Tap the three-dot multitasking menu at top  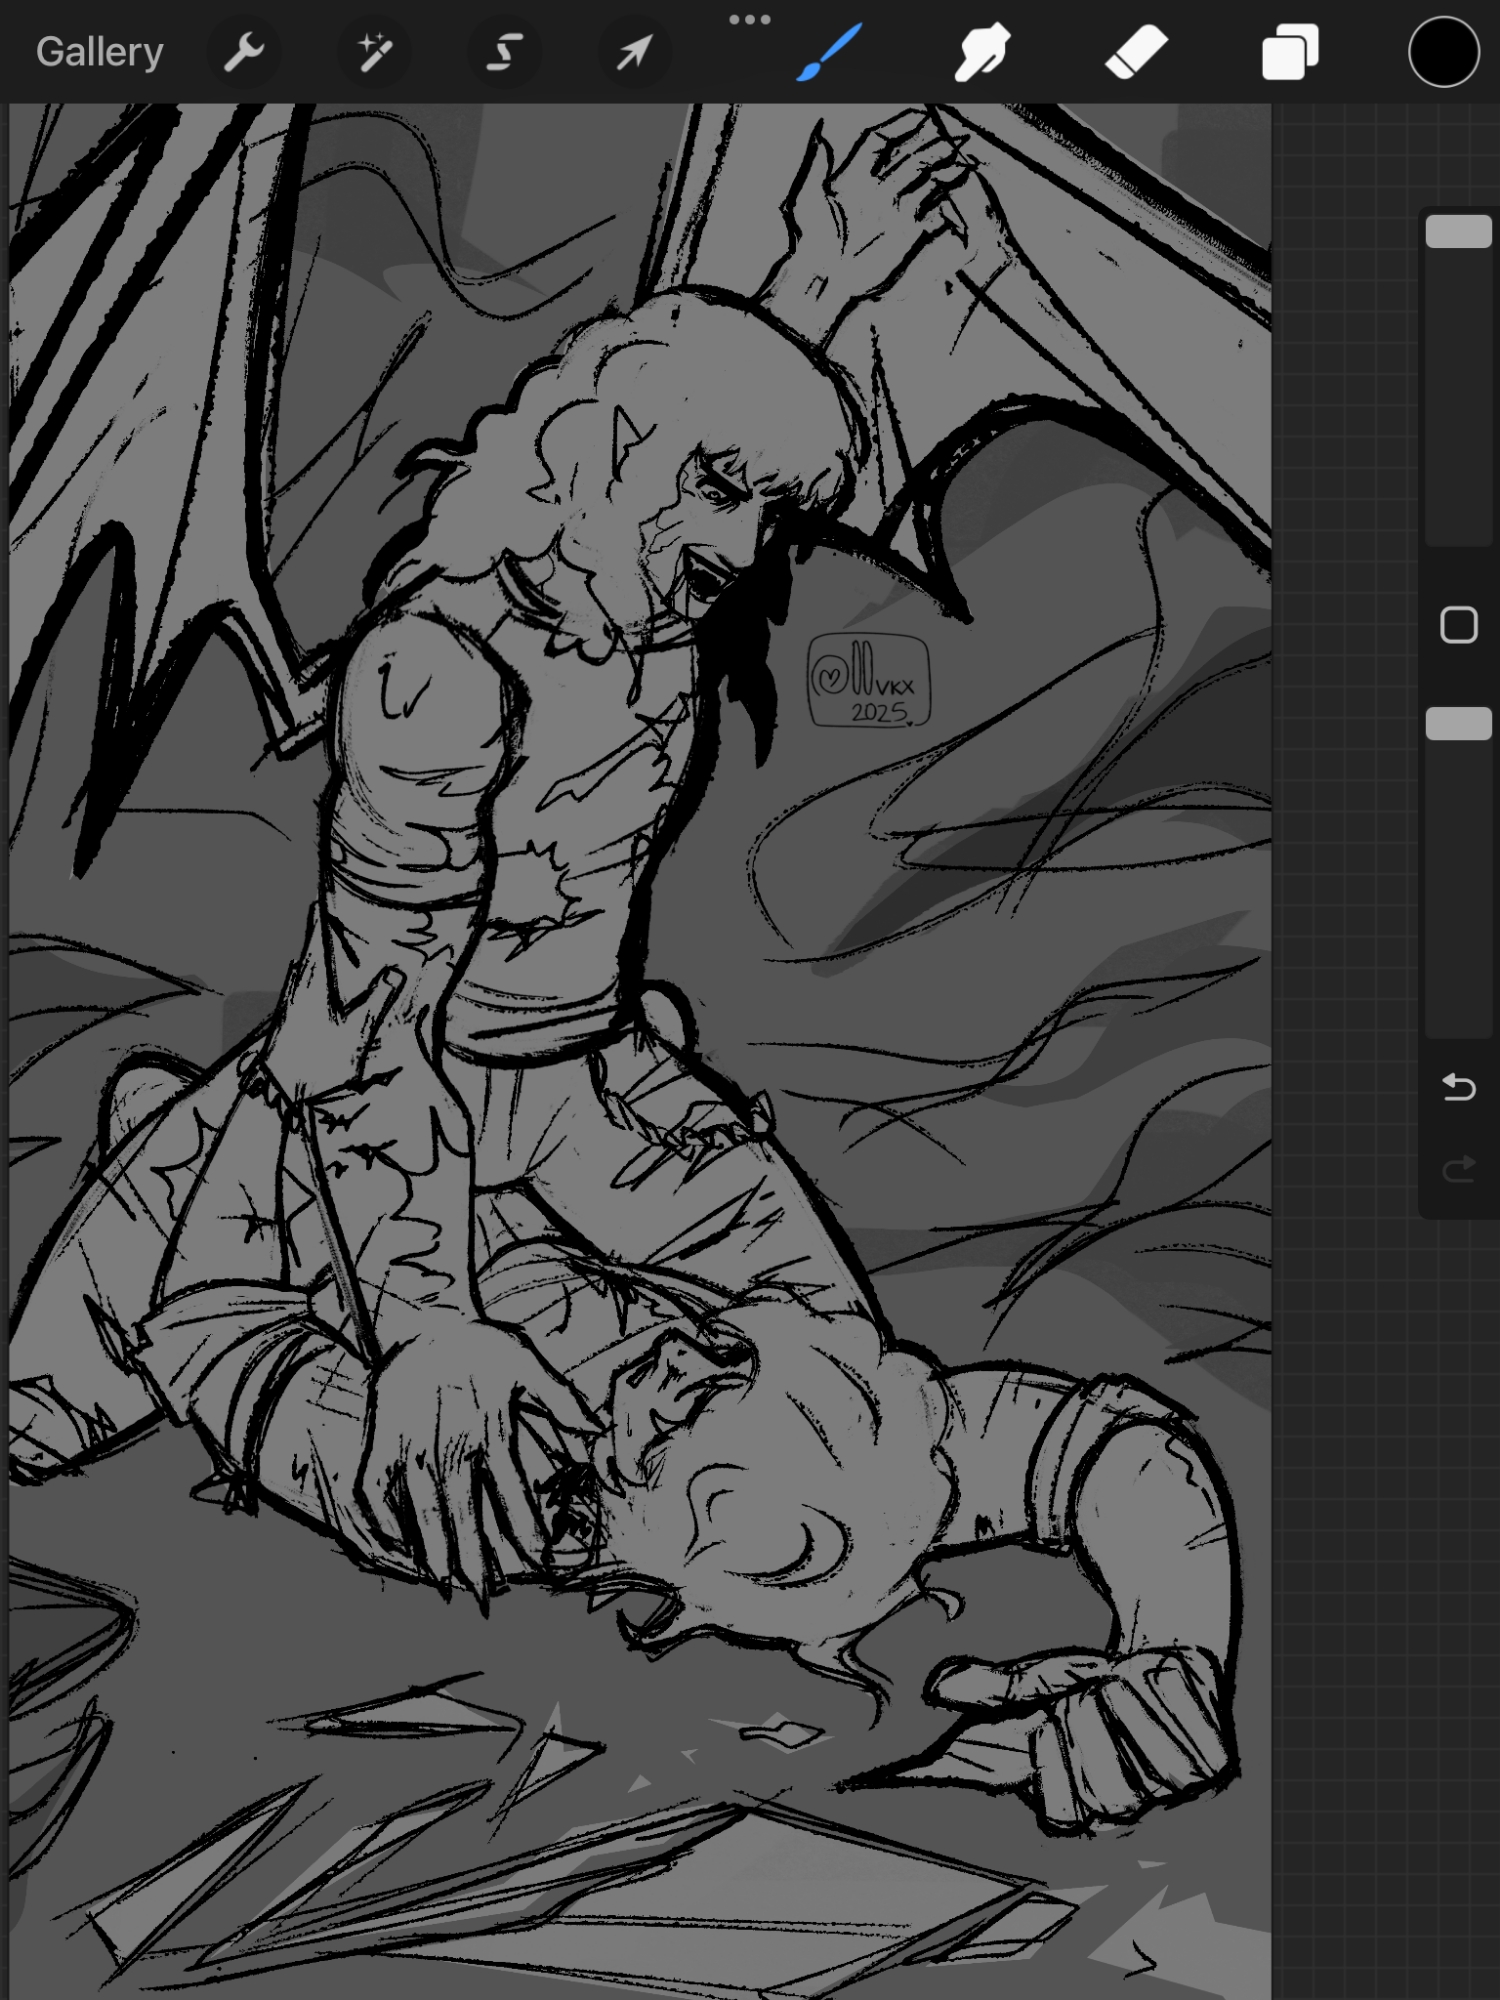point(749,19)
